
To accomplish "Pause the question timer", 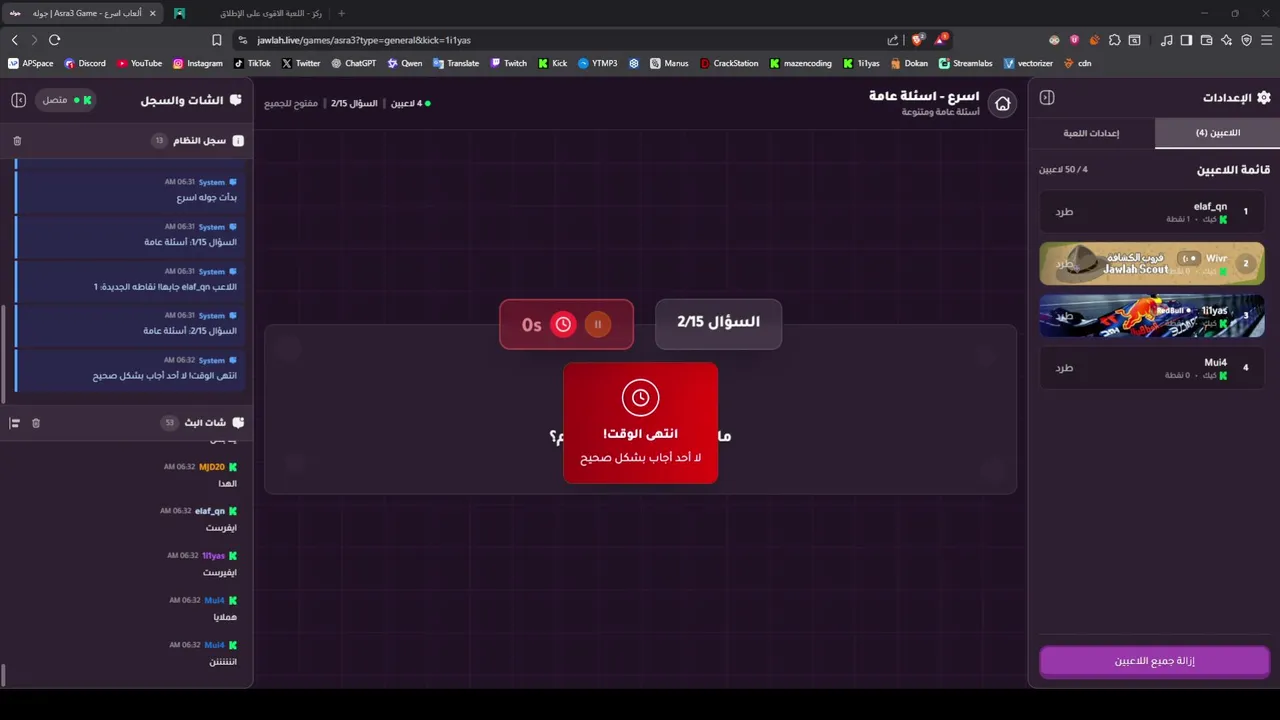I will 598,324.
